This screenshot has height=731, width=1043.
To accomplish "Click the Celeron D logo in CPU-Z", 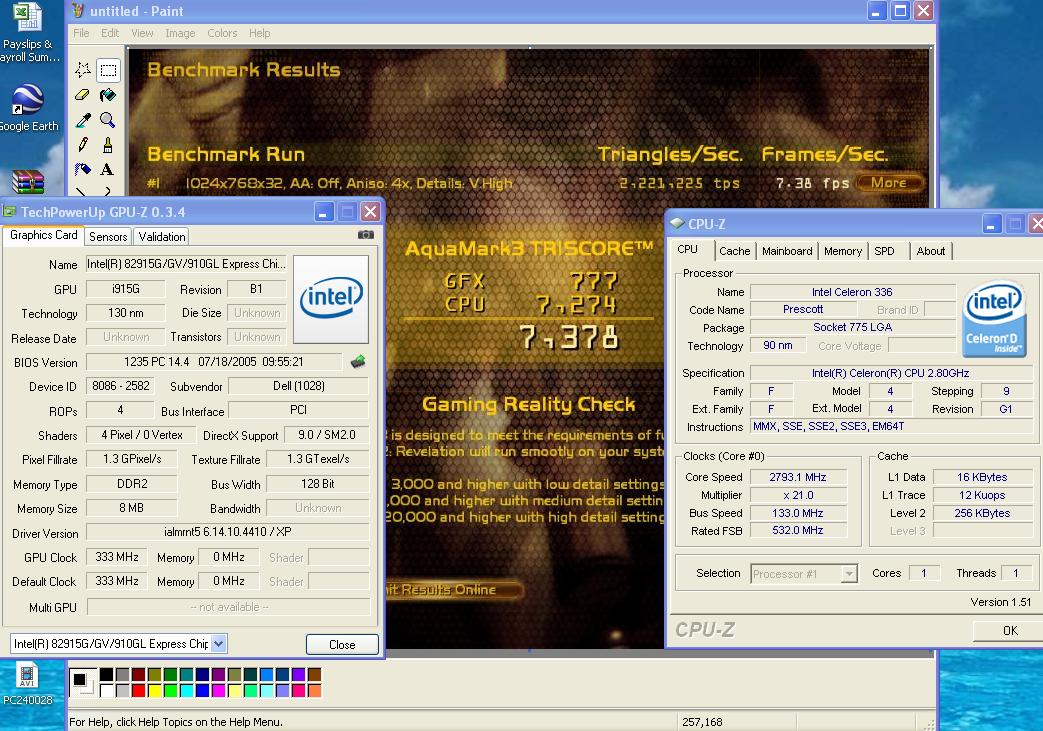I will 994,318.
